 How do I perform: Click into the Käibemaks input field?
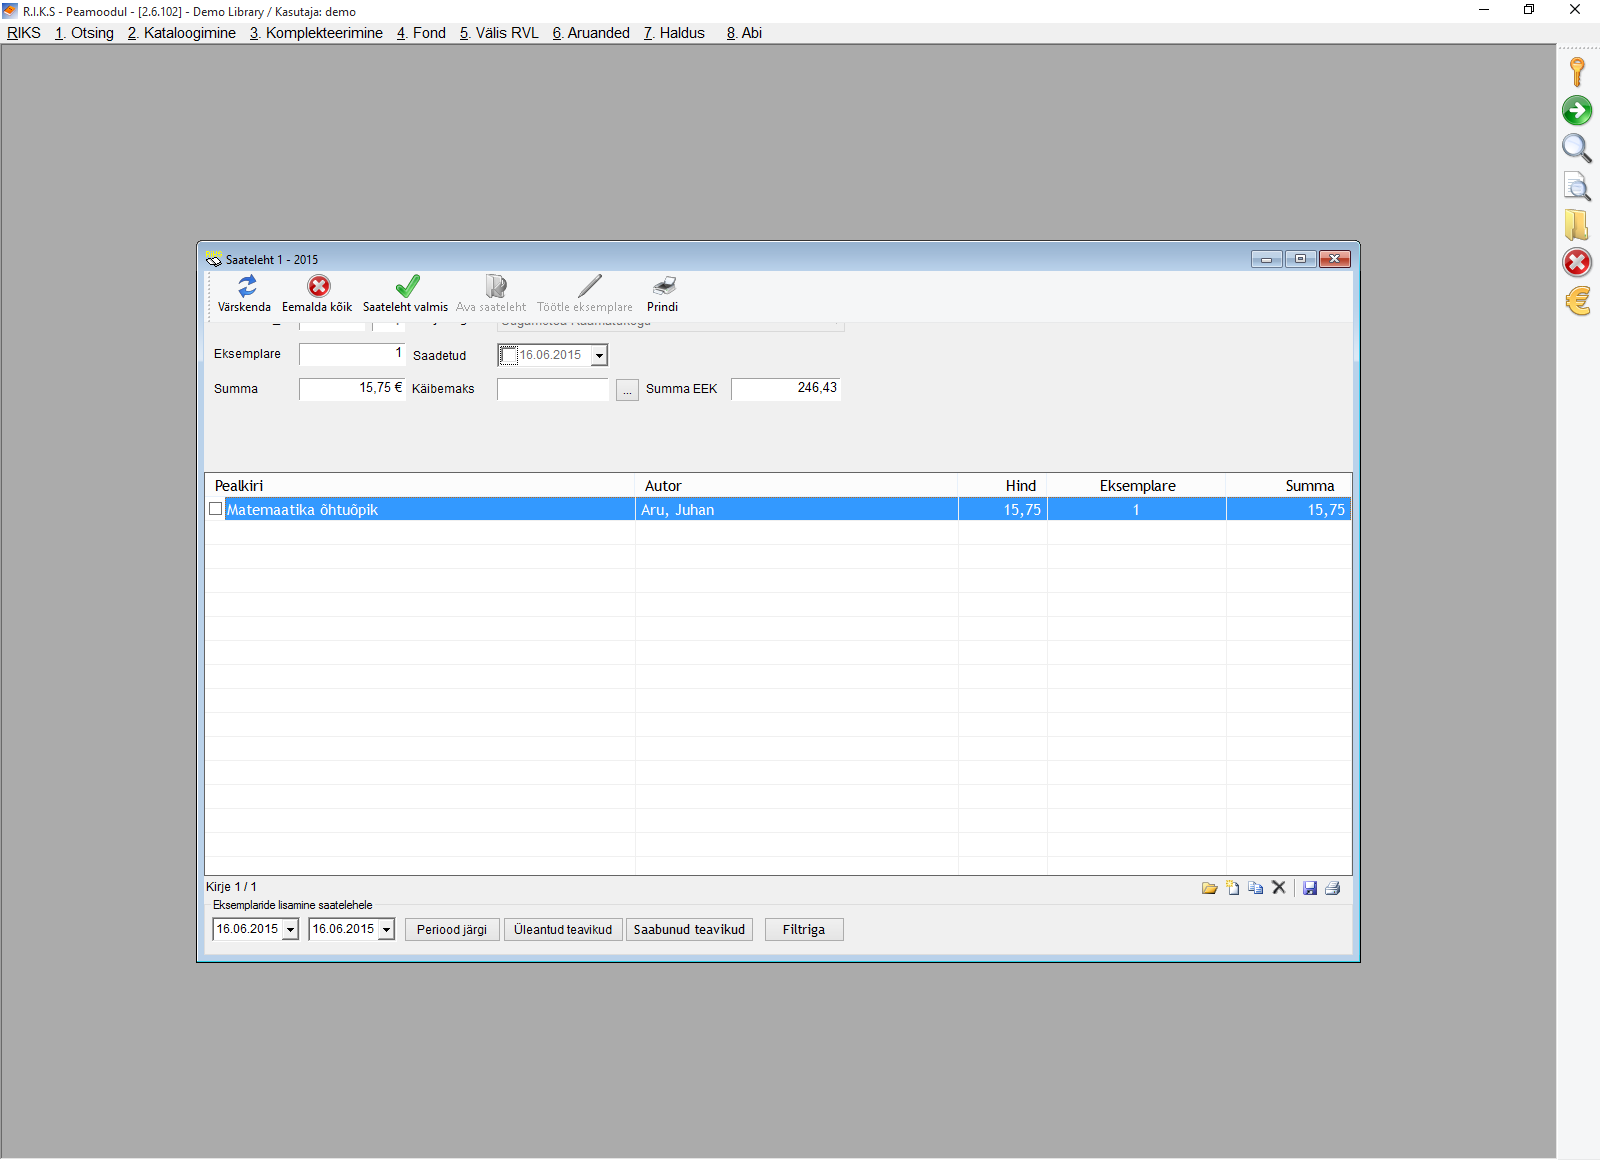click(x=552, y=390)
